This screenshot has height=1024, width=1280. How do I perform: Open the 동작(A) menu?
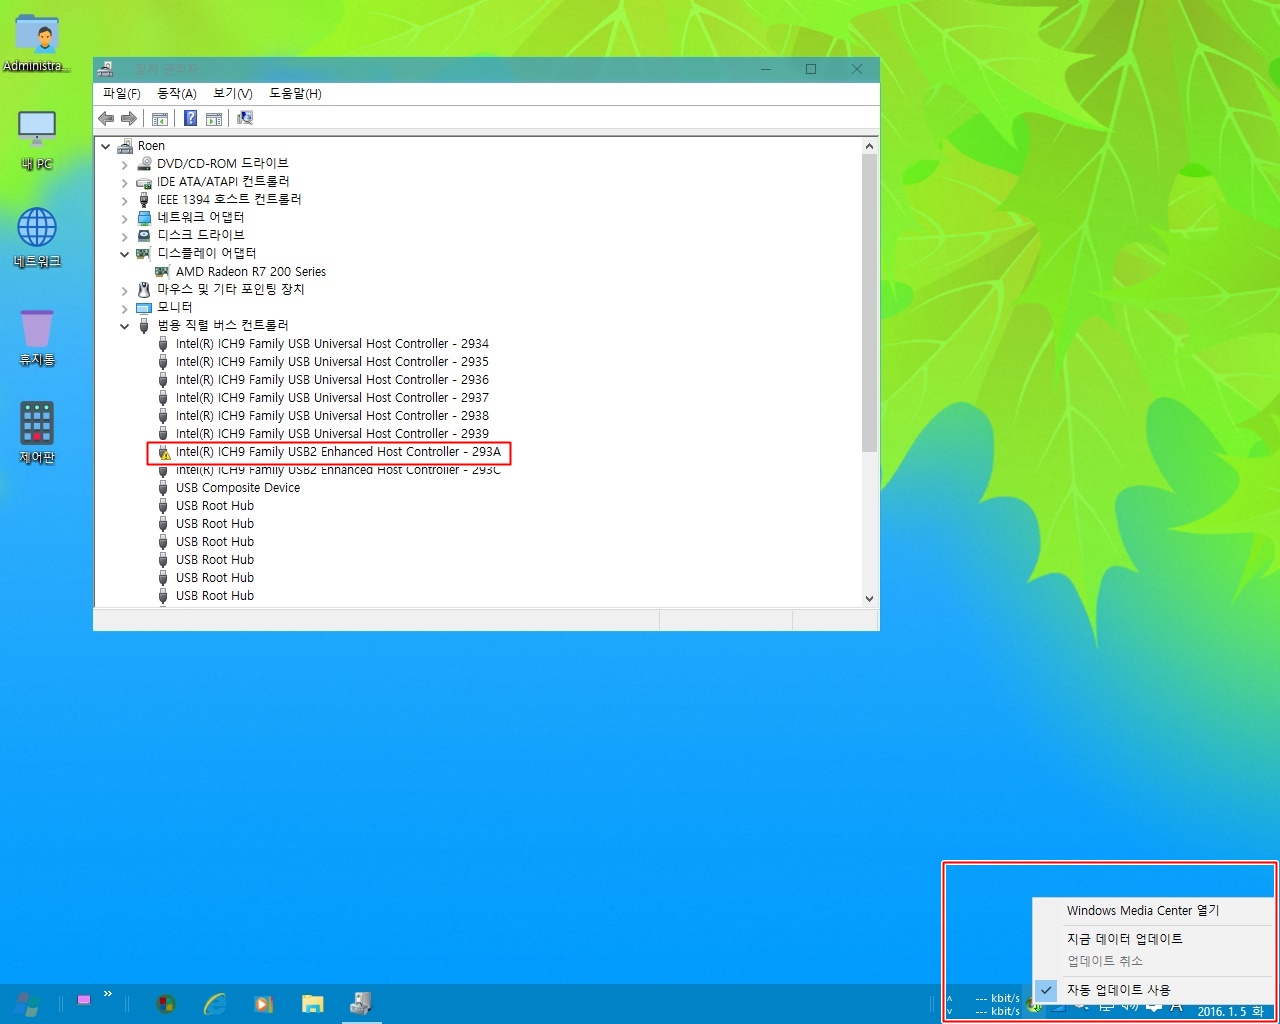177,93
